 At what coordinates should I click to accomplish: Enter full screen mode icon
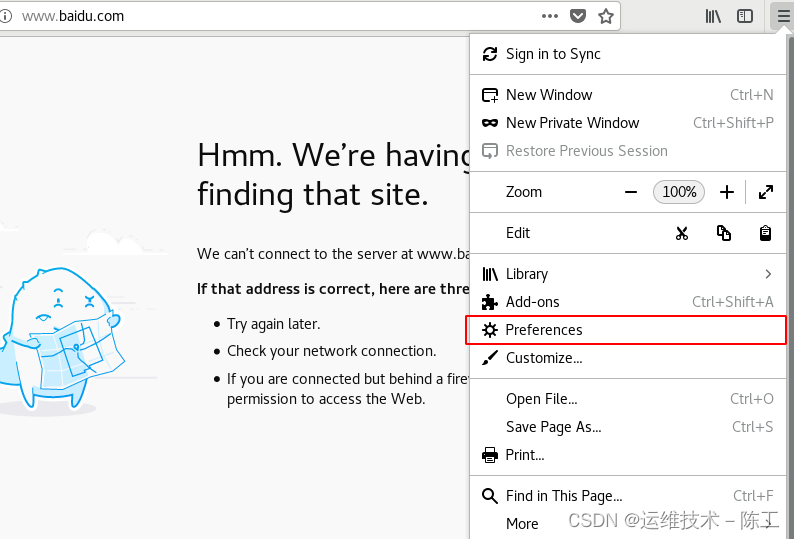tap(766, 192)
